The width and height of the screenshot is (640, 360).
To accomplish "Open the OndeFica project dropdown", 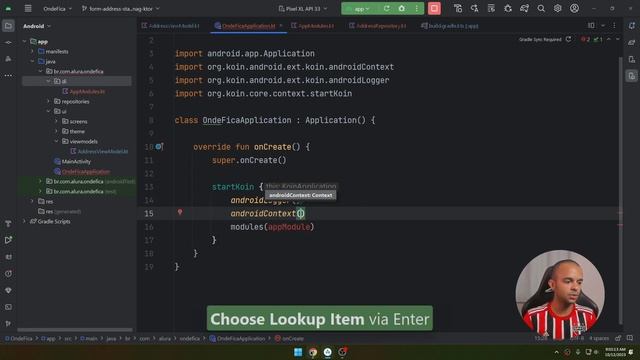I will click(x=58, y=9).
